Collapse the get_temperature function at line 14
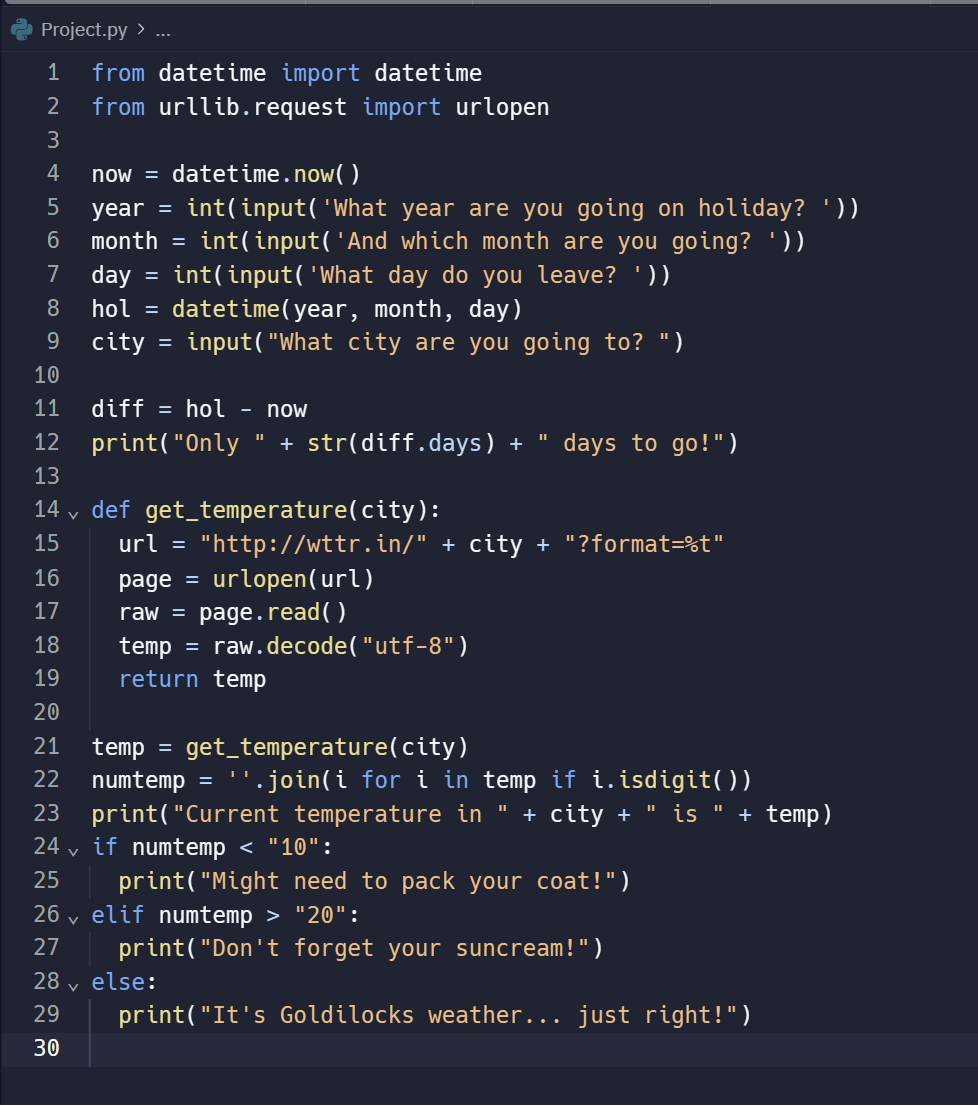978x1106 pixels. click(x=73, y=514)
